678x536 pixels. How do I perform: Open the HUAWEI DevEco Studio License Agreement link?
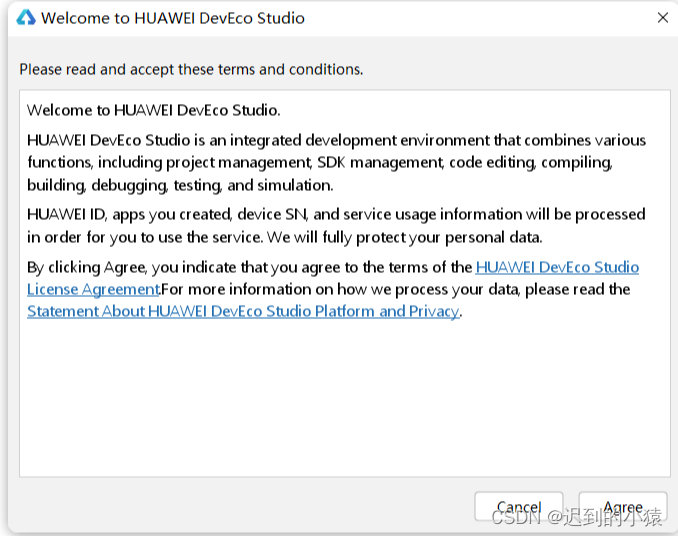557,267
